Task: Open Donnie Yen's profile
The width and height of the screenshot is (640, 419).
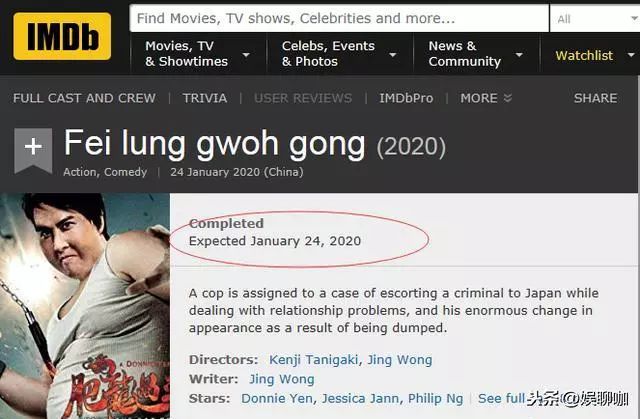Action: [277, 399]
